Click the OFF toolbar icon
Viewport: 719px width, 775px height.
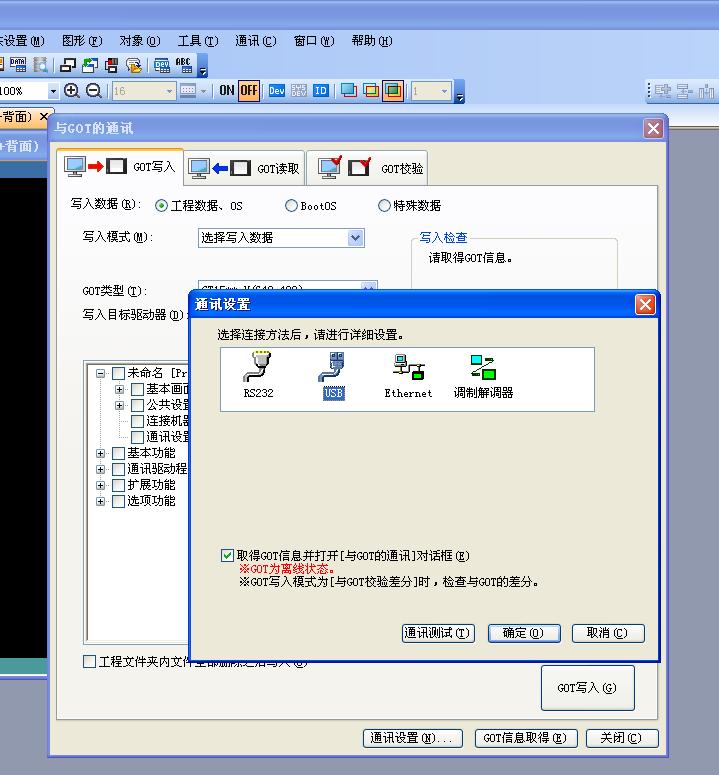[248, 91]
